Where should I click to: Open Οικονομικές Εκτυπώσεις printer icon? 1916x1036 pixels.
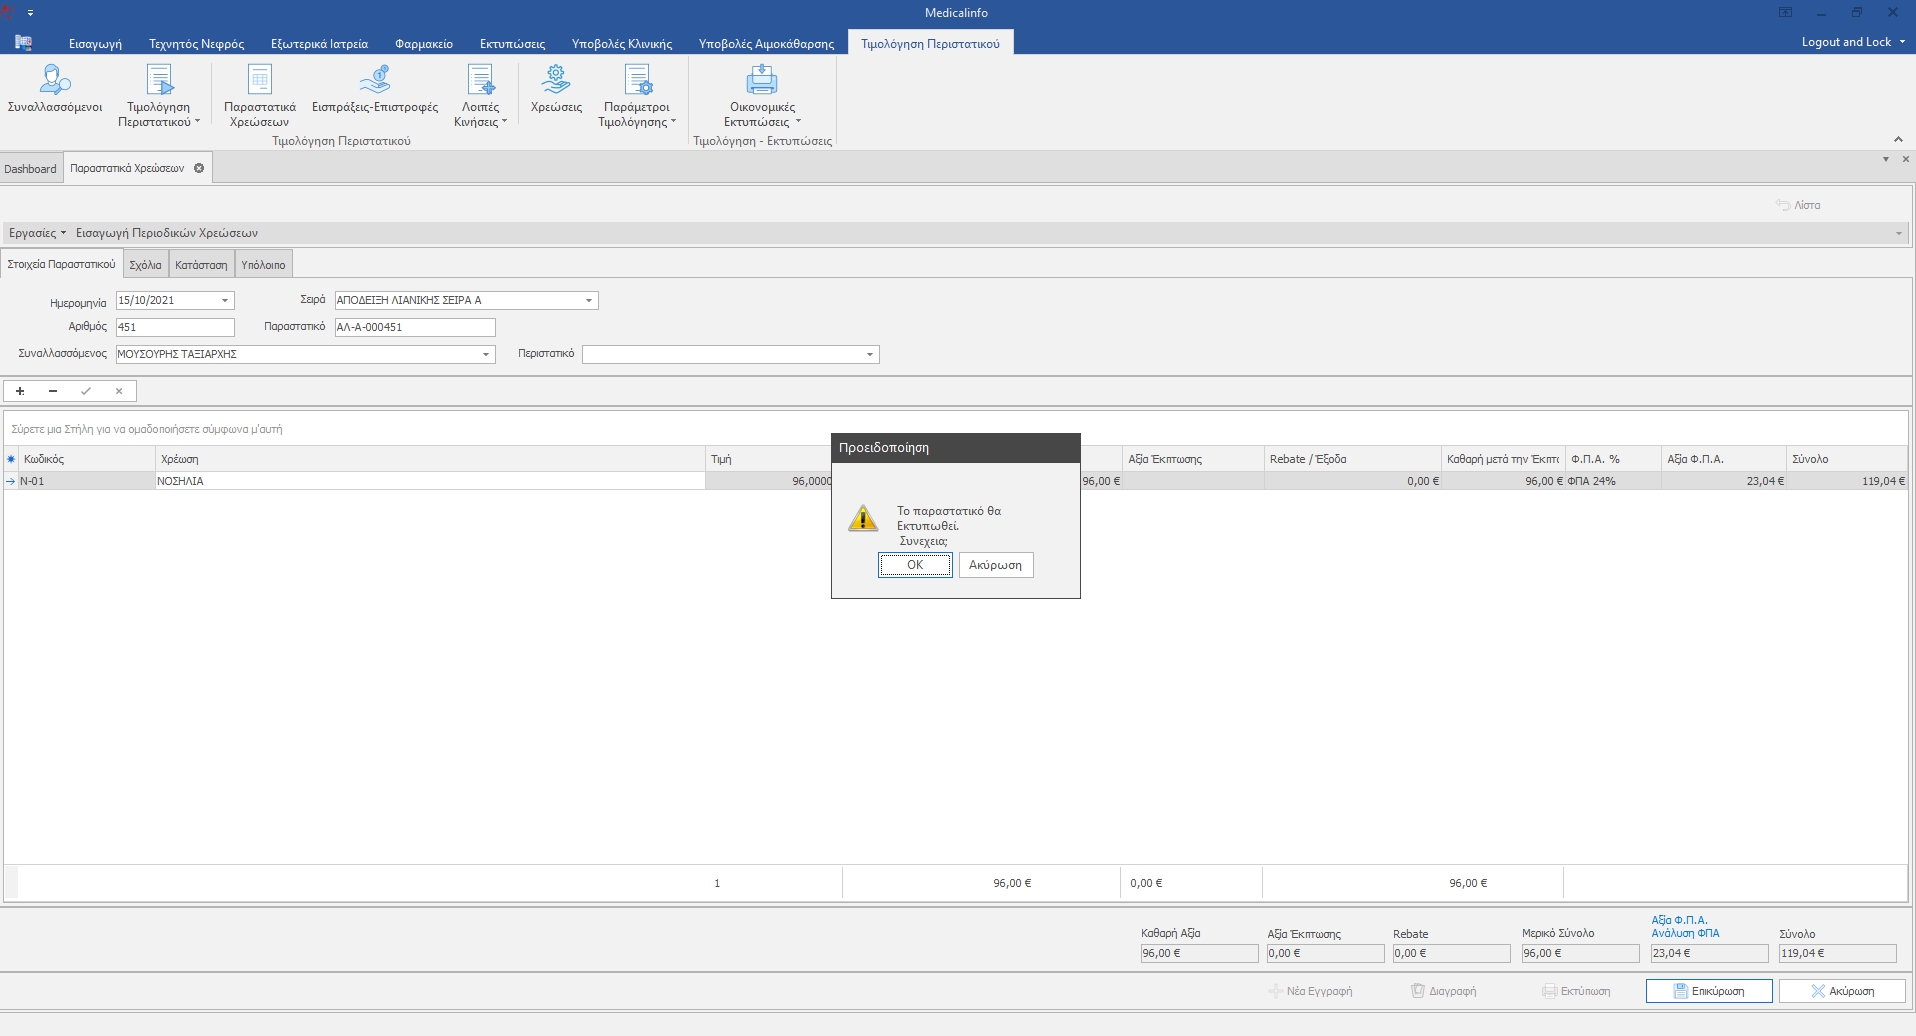tap(761, 80)
